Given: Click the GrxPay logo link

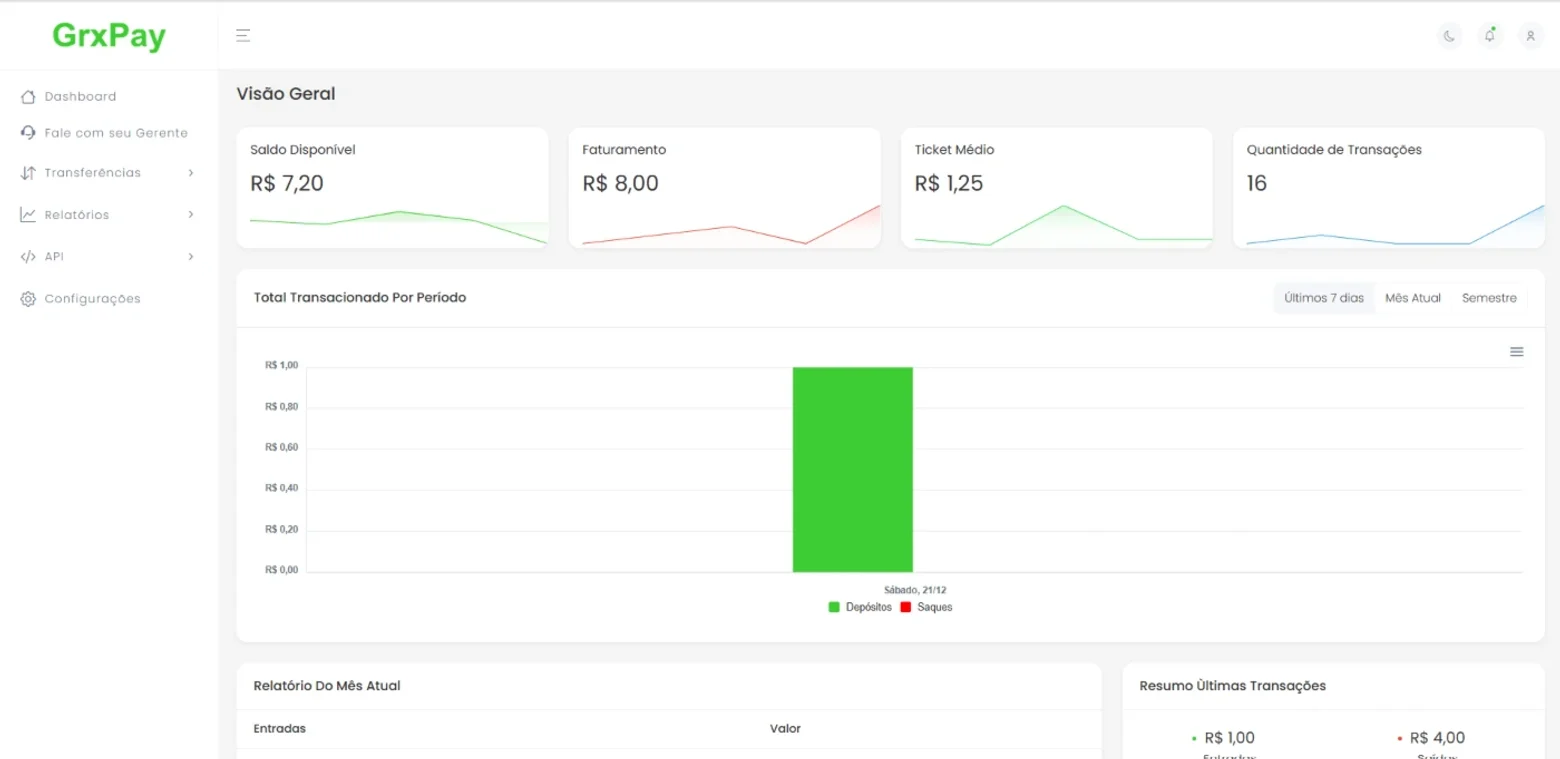Looking at the screenshot, I should click(109, 36).
